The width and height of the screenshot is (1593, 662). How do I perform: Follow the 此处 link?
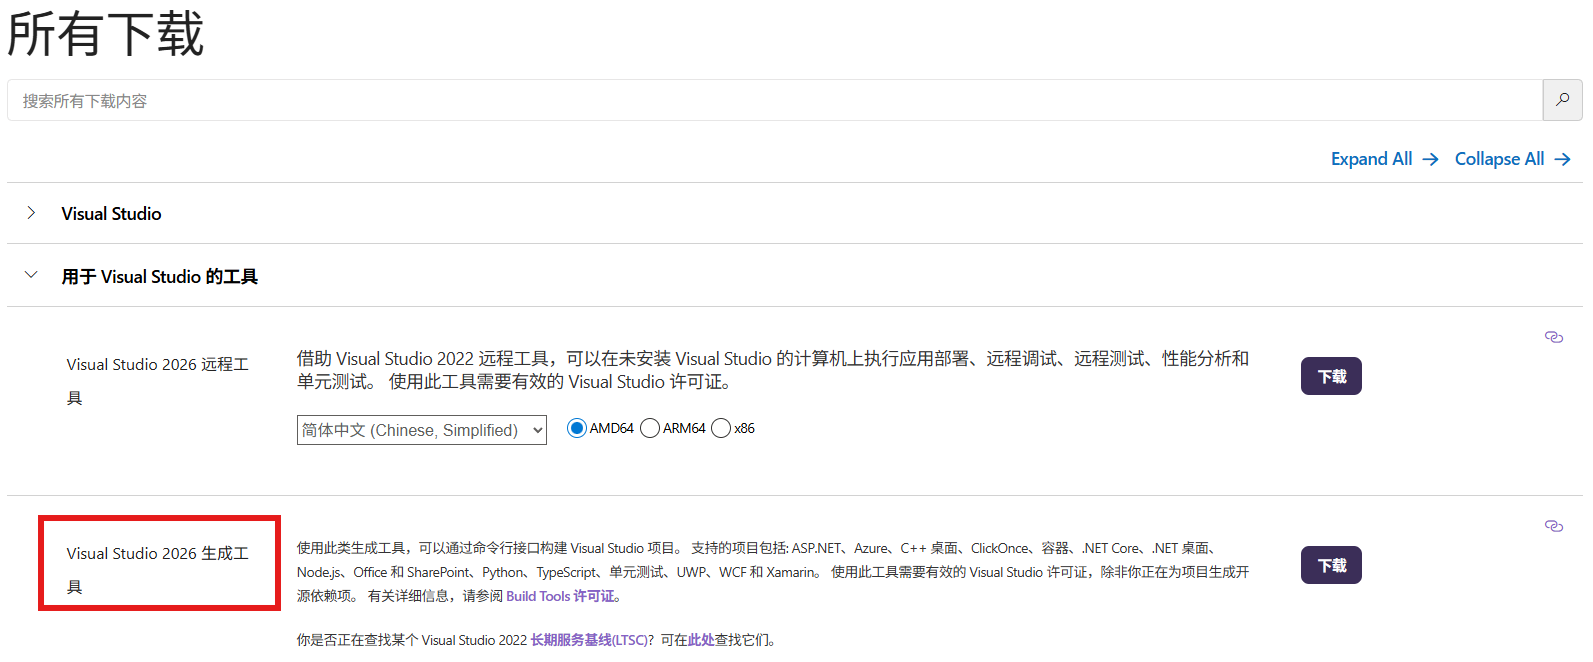pos(700,640)
